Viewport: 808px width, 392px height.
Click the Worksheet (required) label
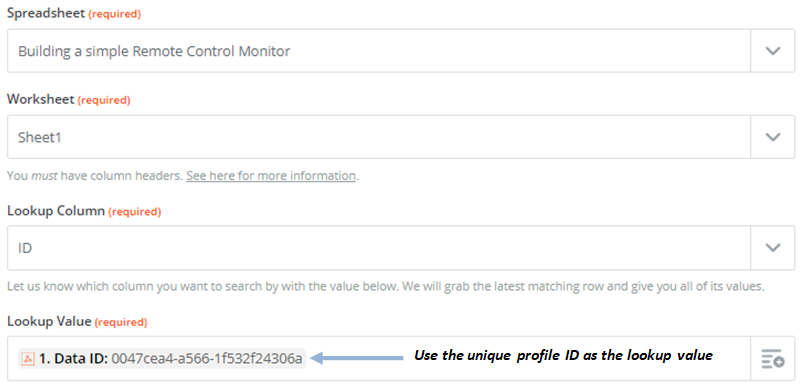pos(69,99)
